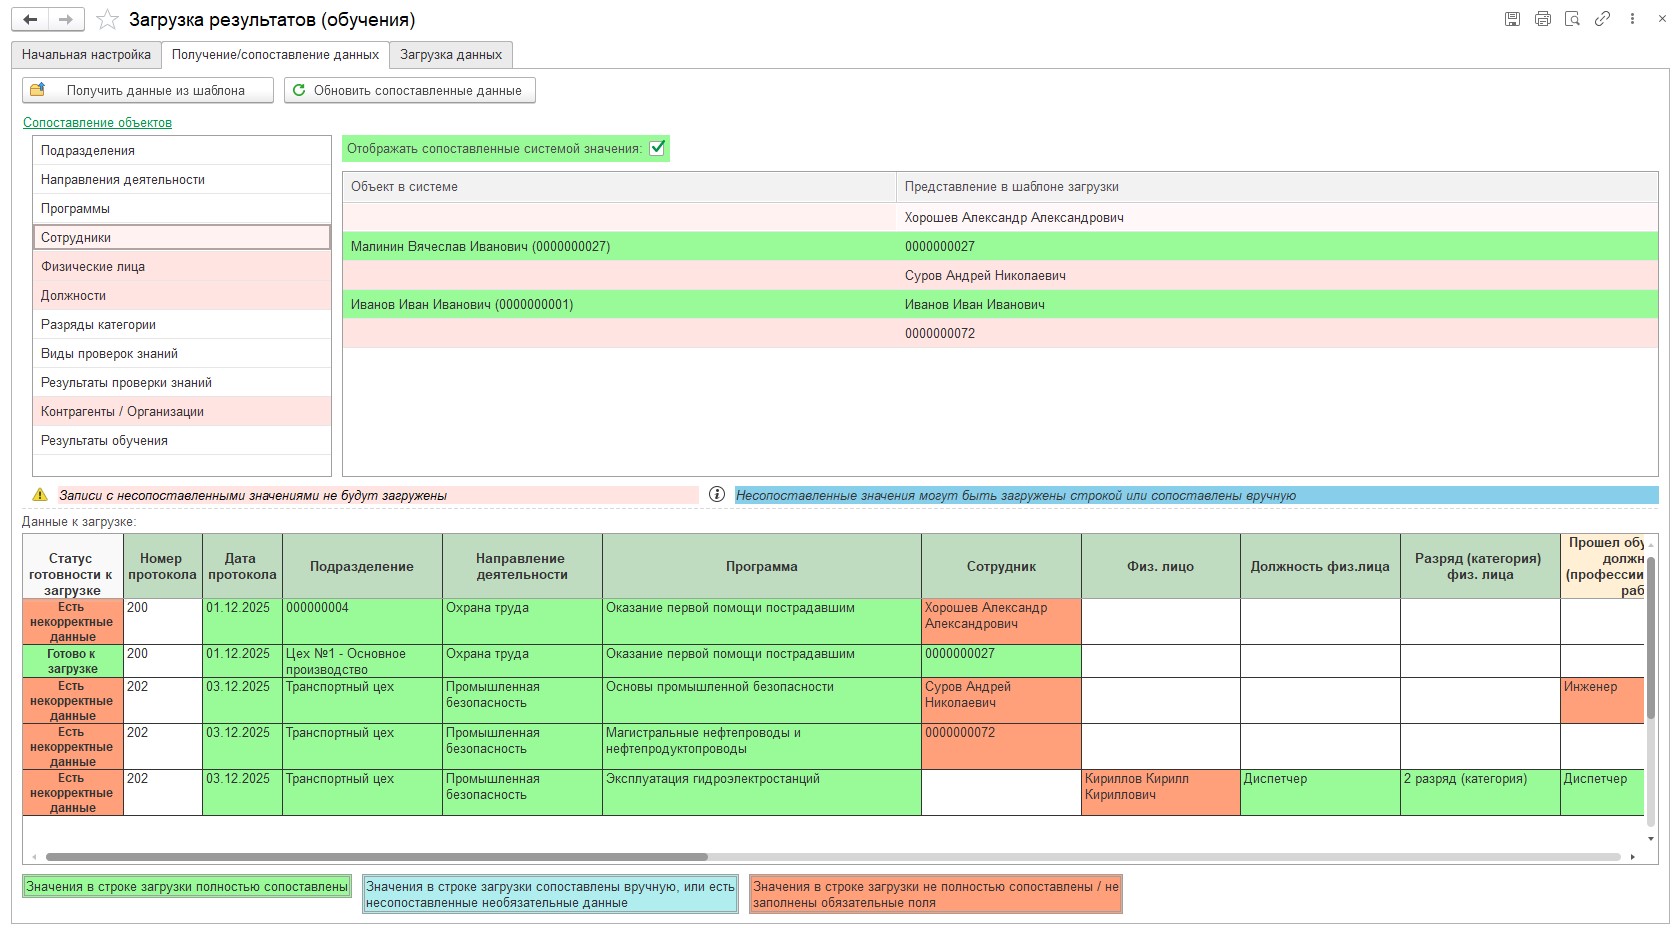This screenshot has height=932, width=1679.
Task: Follow the 'Сопоставление объектов' link
Action: coord(97,123)
